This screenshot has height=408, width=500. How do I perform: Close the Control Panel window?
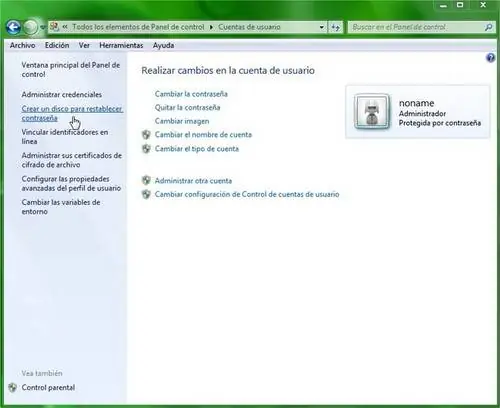[x=483, y=5]
